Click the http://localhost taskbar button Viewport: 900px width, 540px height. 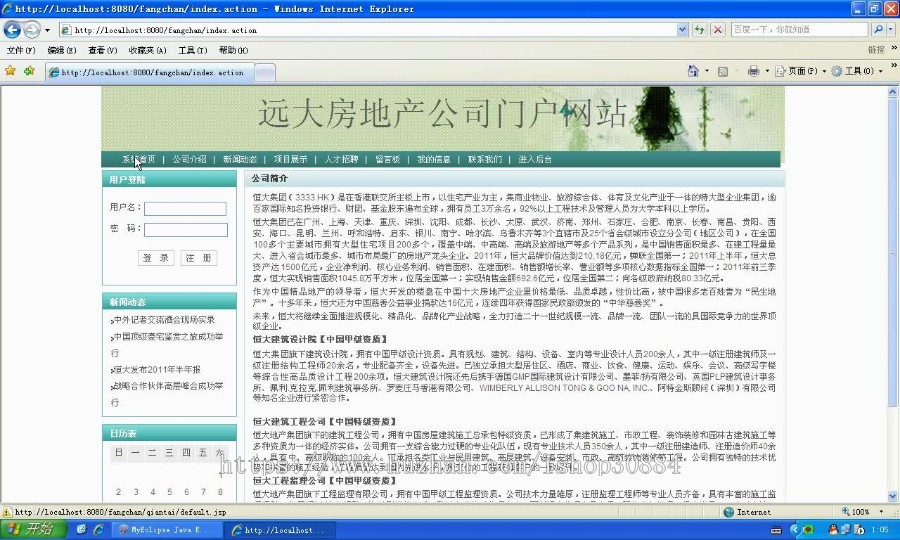point(278,530)
